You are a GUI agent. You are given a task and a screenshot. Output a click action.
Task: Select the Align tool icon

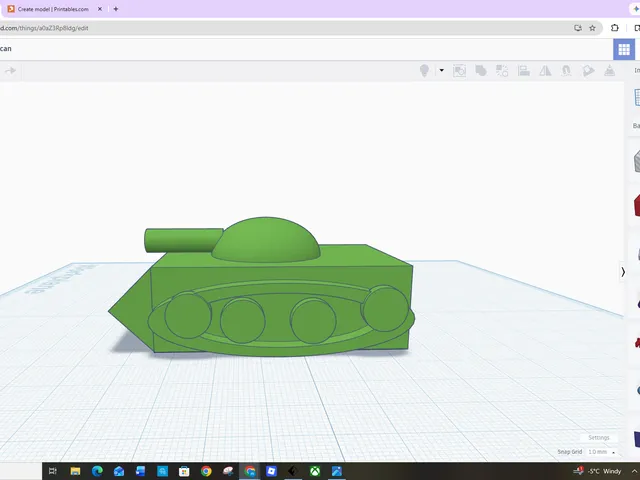point(524,71)
